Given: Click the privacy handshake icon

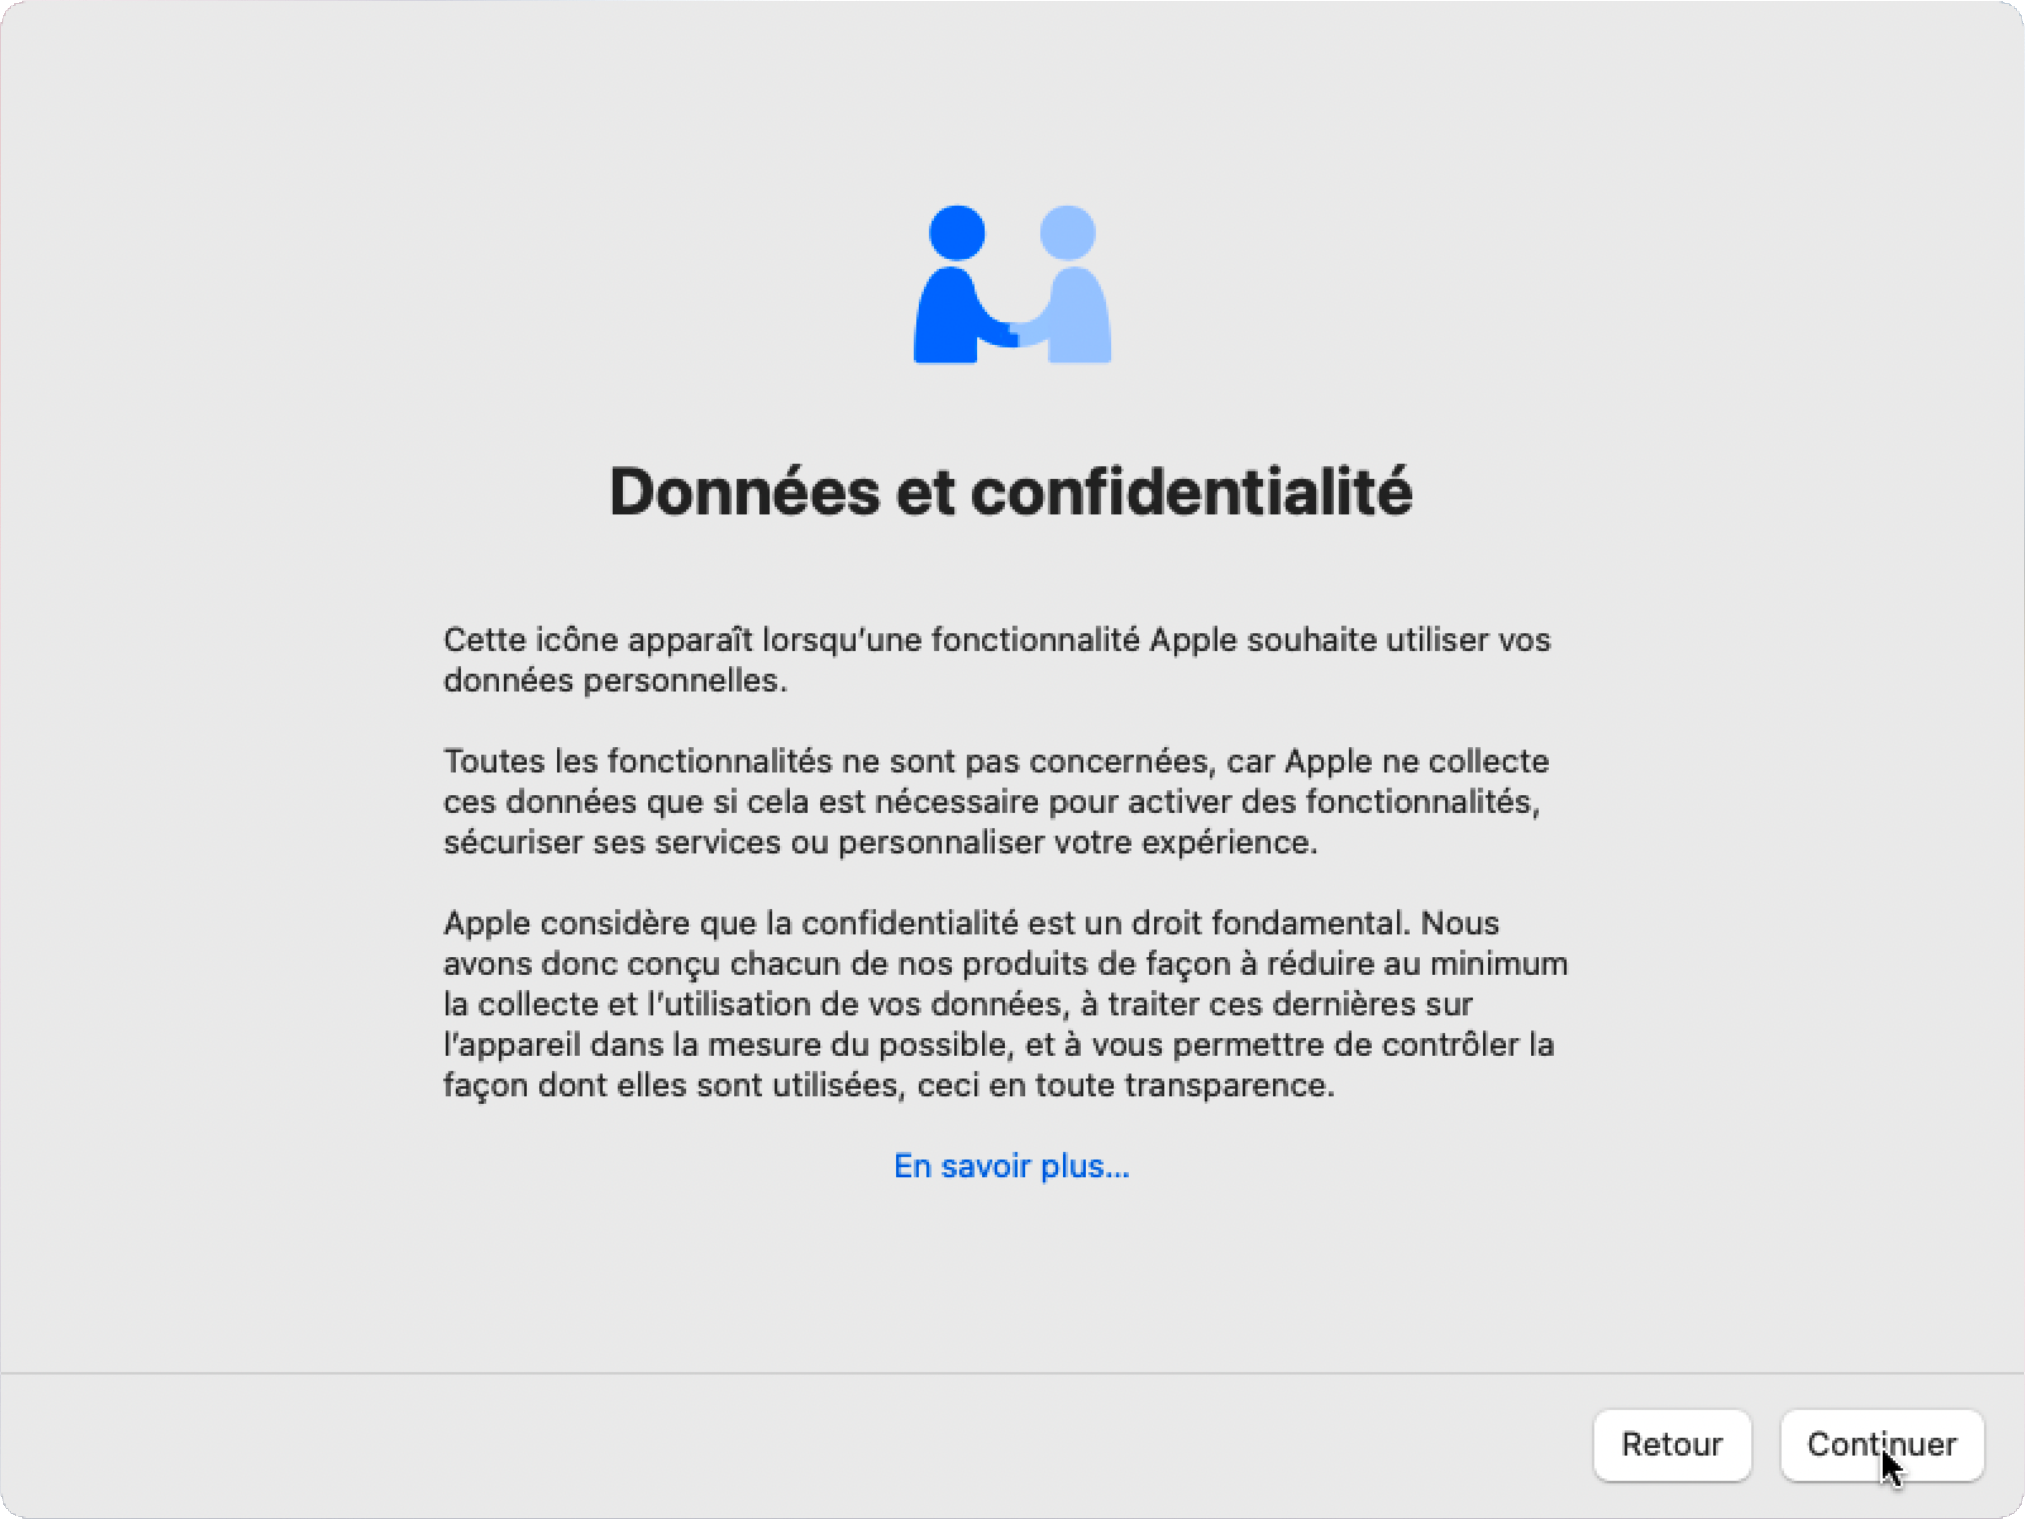Looking at the screenshot, I should pyautogui.click(x=1012, y=284).
